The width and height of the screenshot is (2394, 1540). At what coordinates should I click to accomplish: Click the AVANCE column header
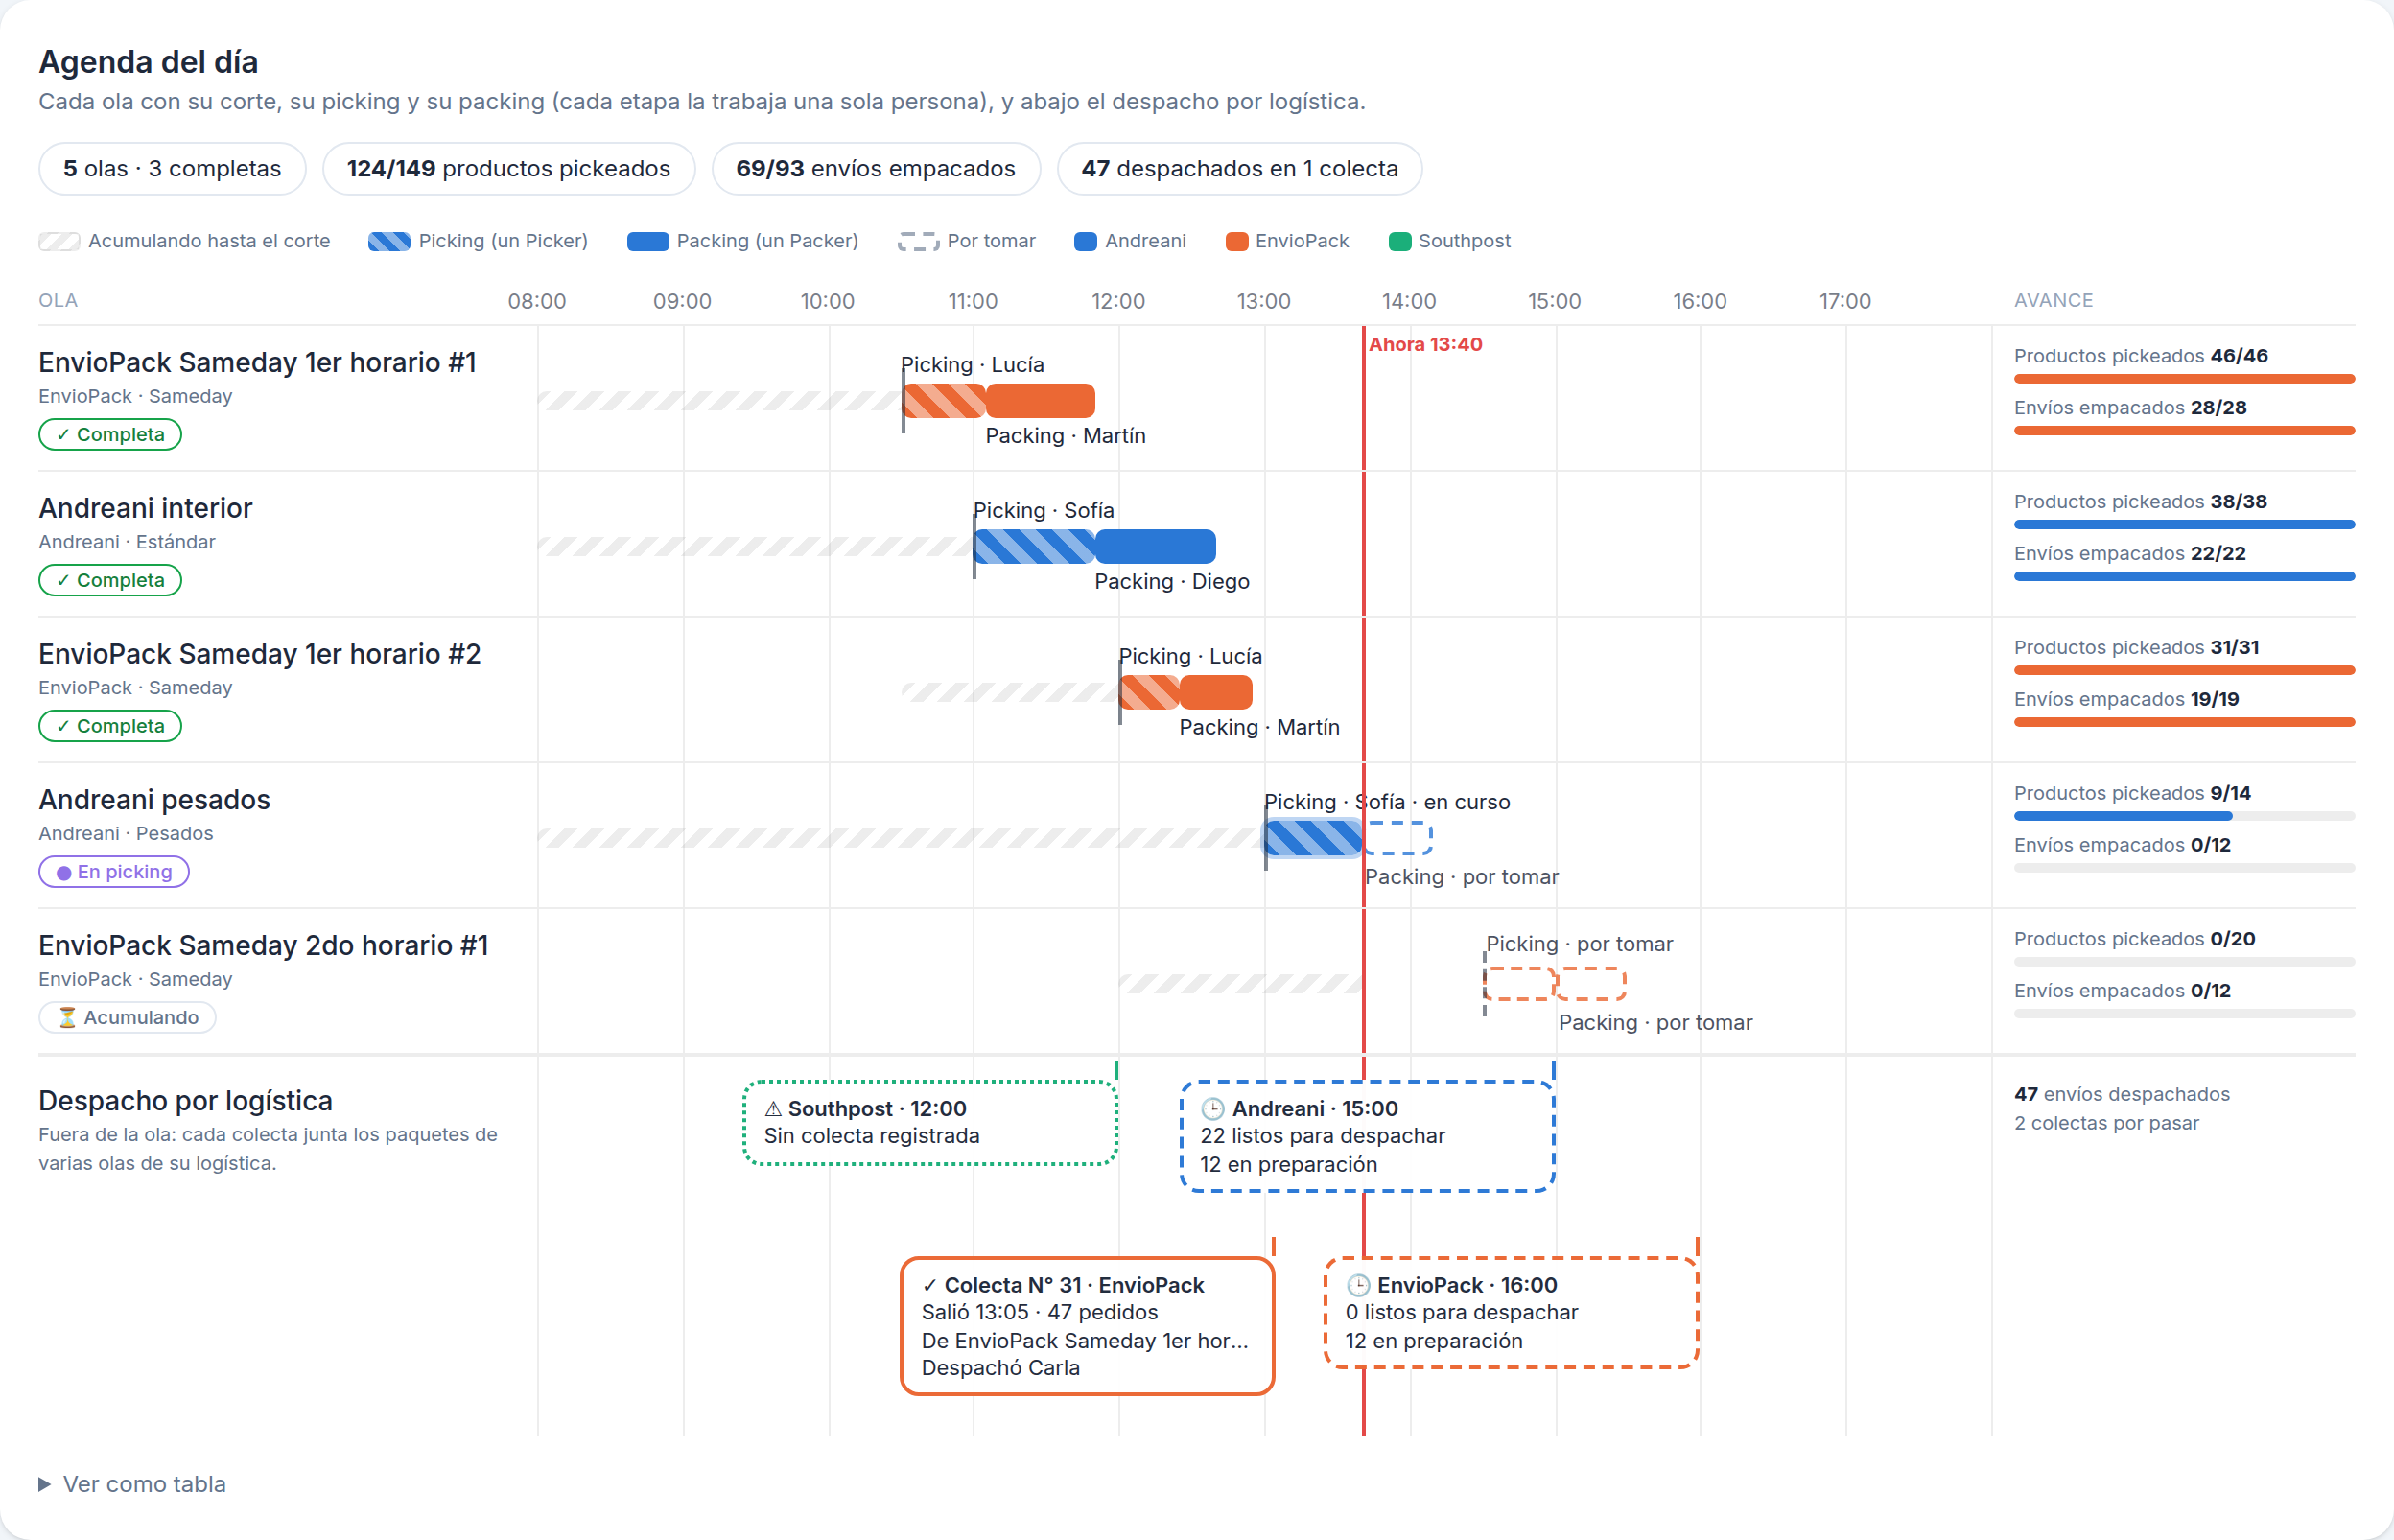point(2053,301)
